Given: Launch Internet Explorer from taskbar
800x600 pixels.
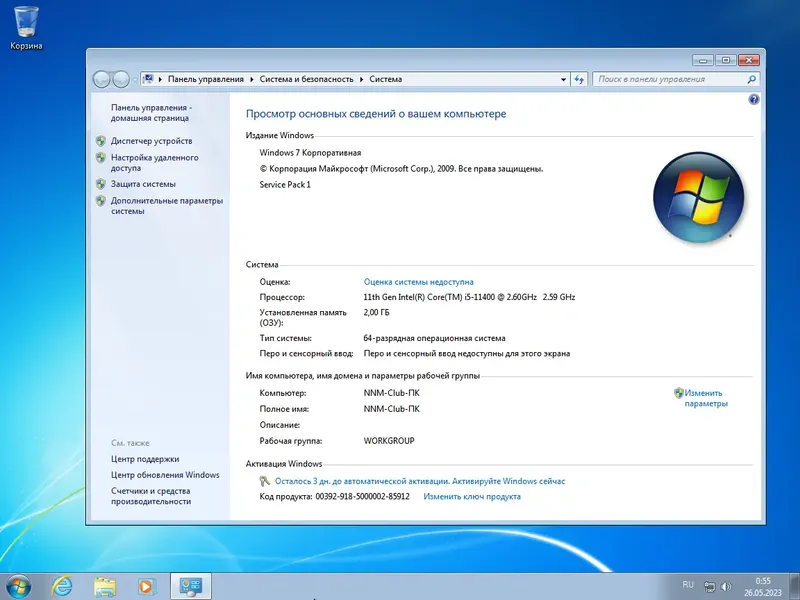Looking at the screenshot, I should (62, 587).
